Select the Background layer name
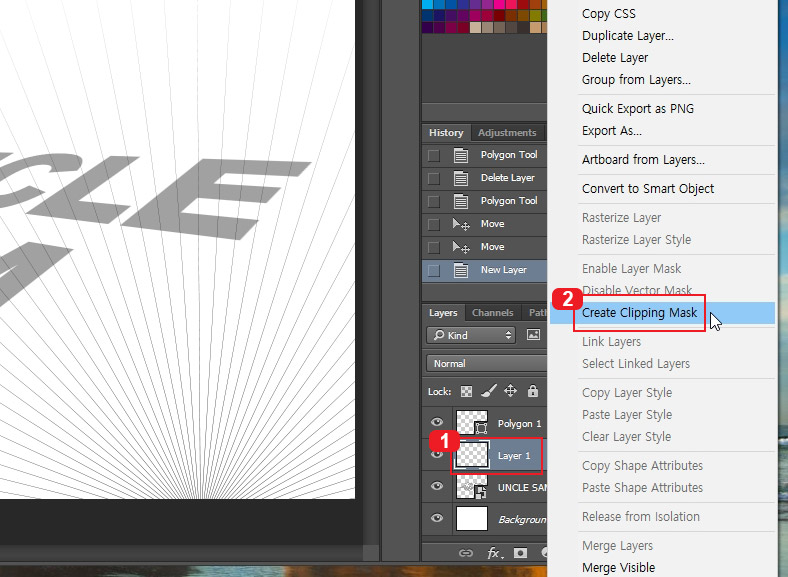The width and height of the screenshot is (788, 577). click(x=522, y=520)
